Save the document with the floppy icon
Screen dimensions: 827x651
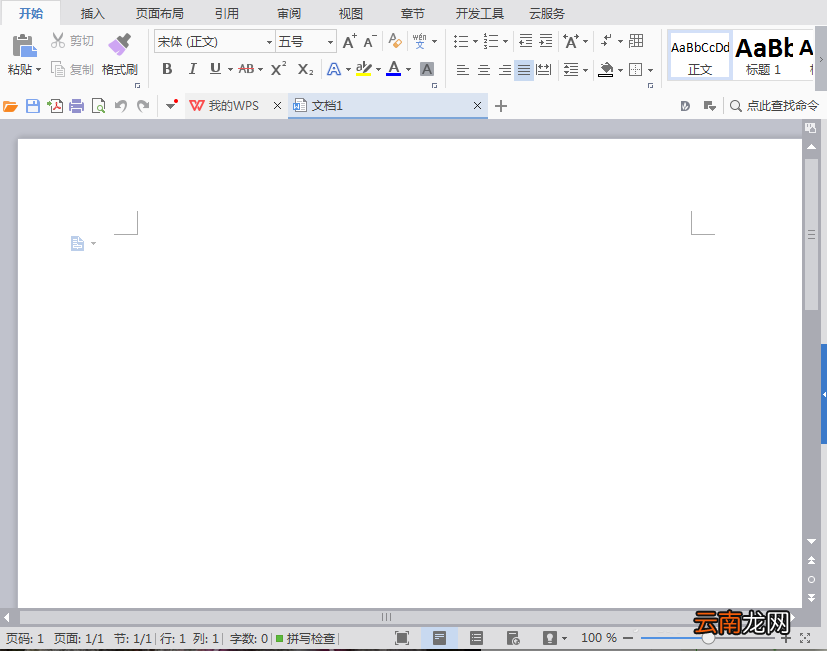pos(33,107)
